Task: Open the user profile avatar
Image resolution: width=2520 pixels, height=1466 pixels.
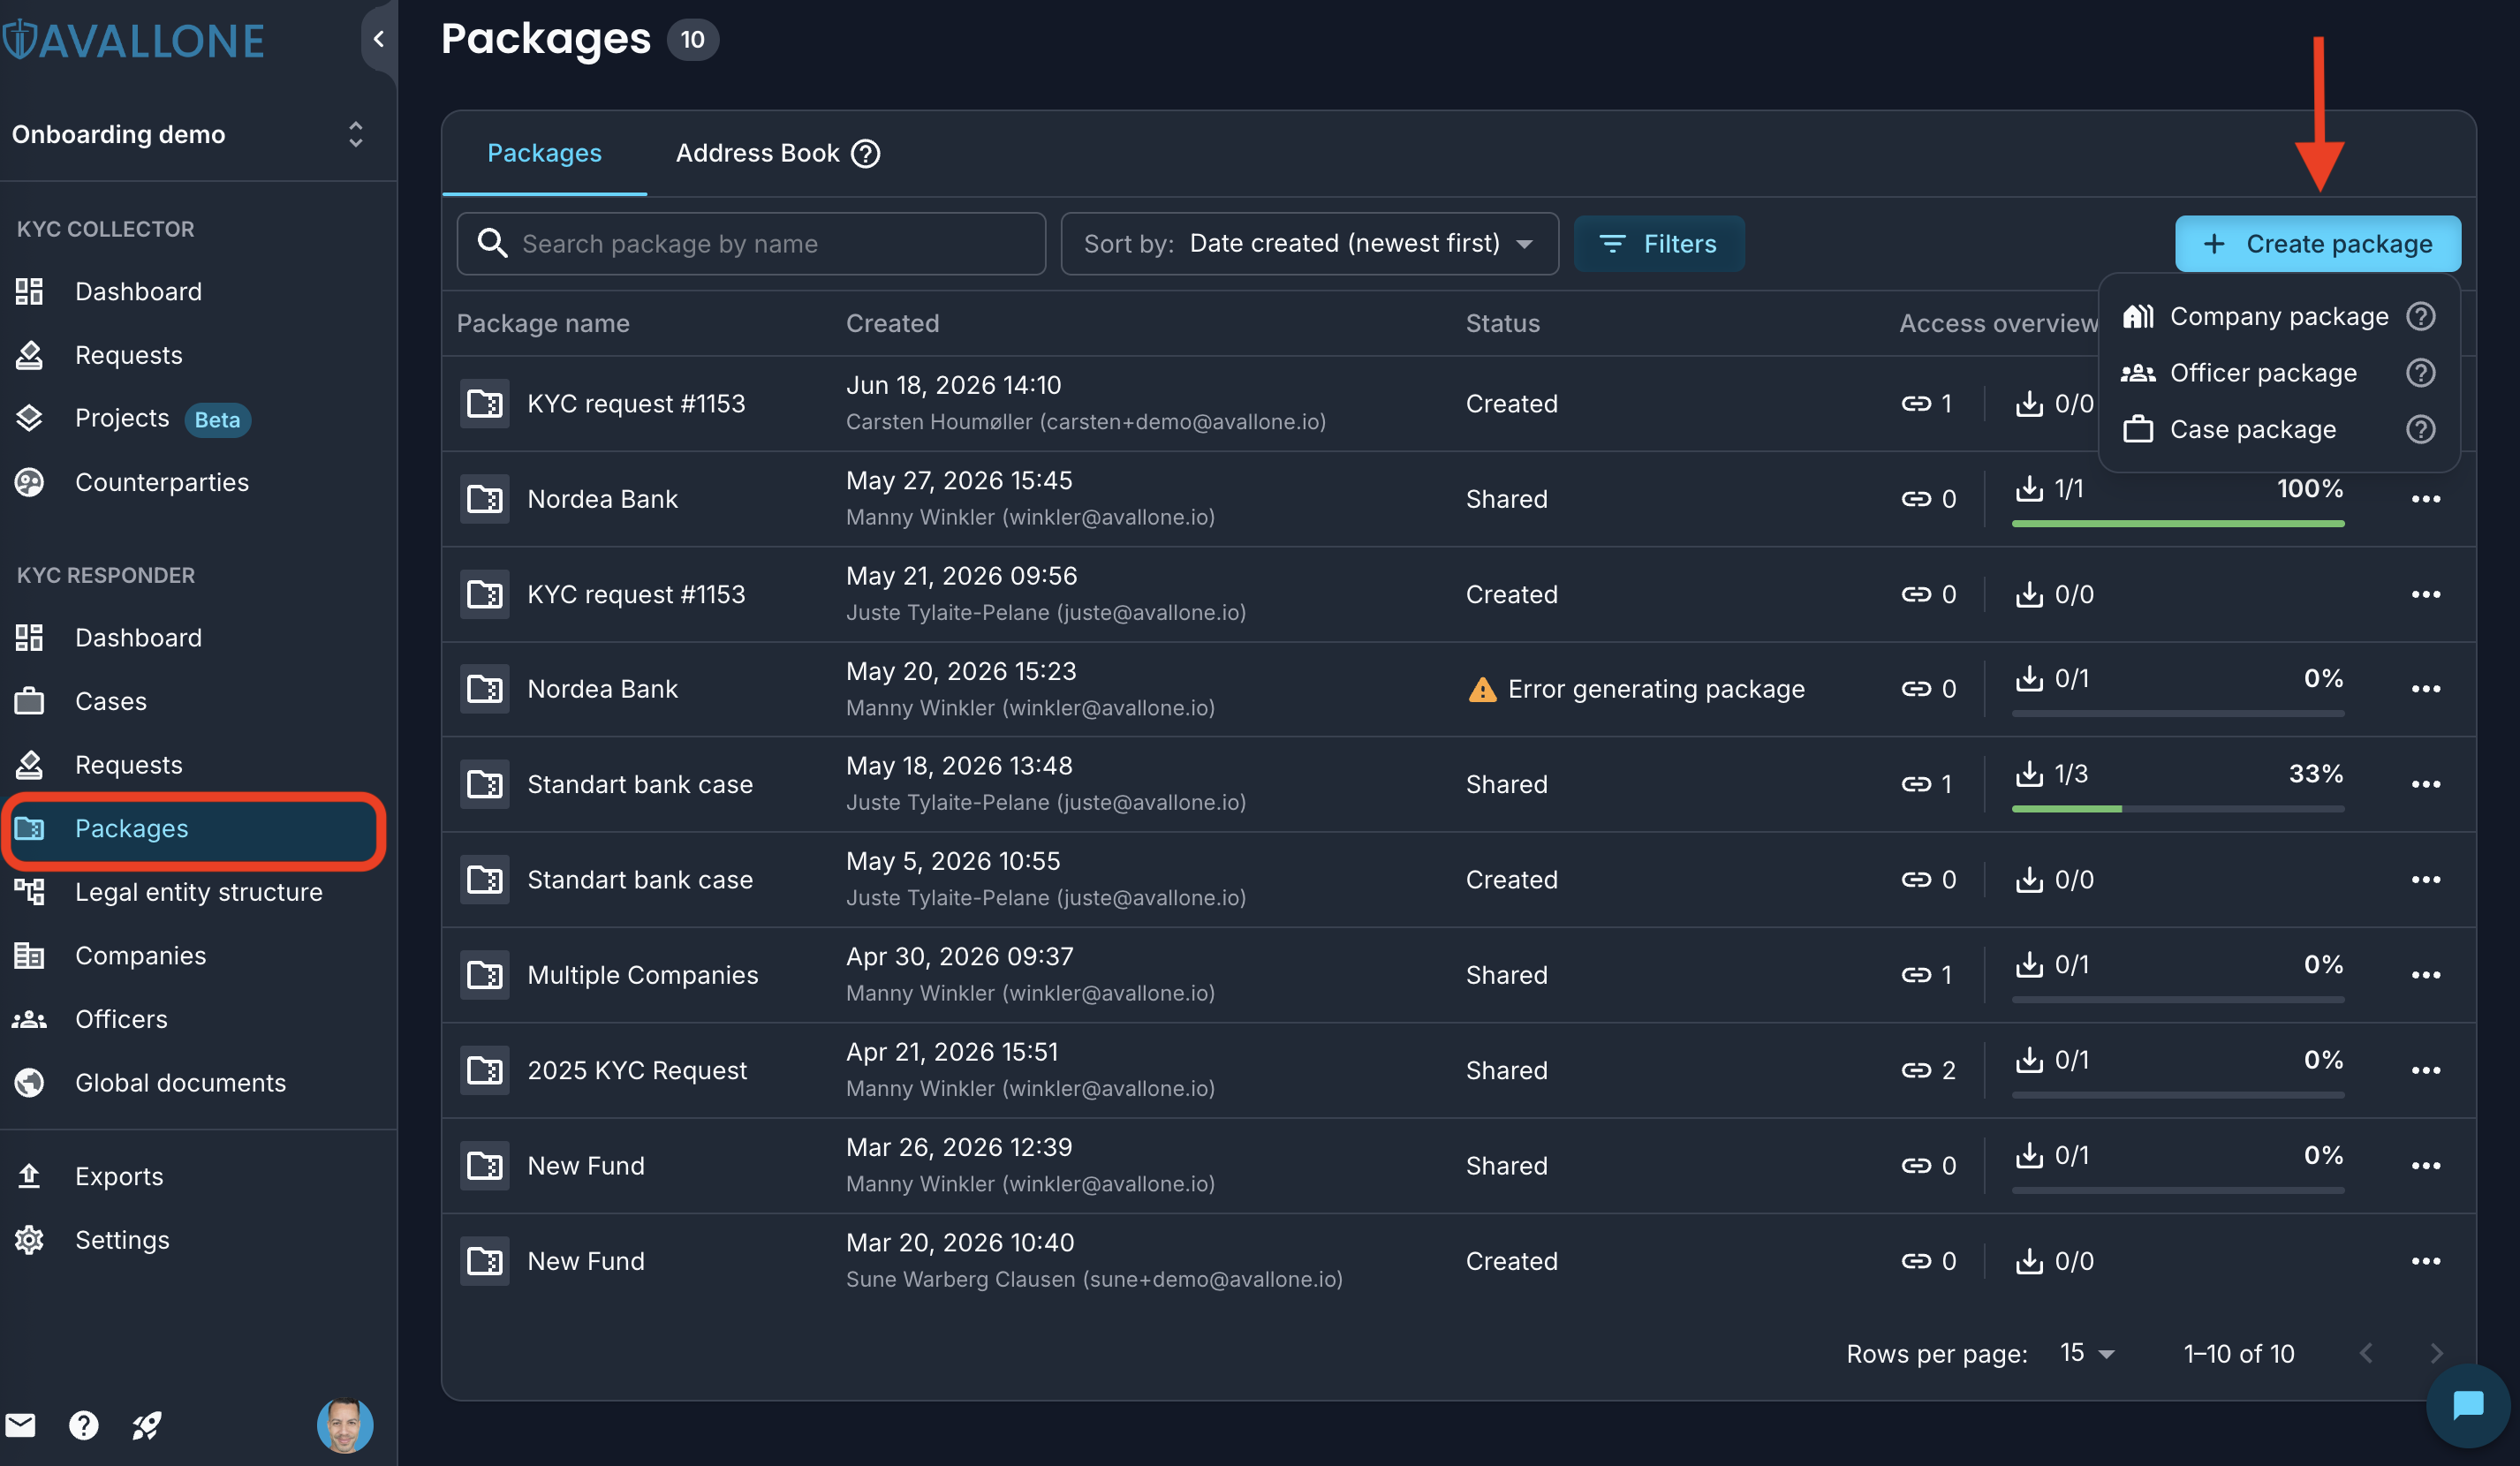Action: (345, 1425)
